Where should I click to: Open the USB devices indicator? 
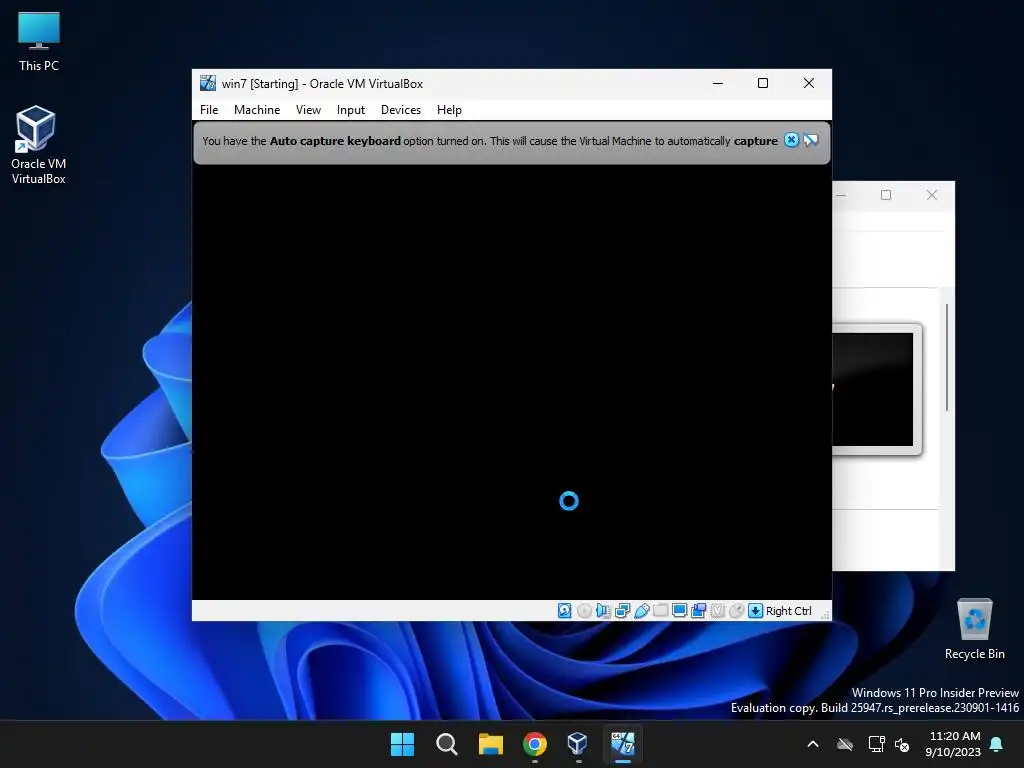641,611
